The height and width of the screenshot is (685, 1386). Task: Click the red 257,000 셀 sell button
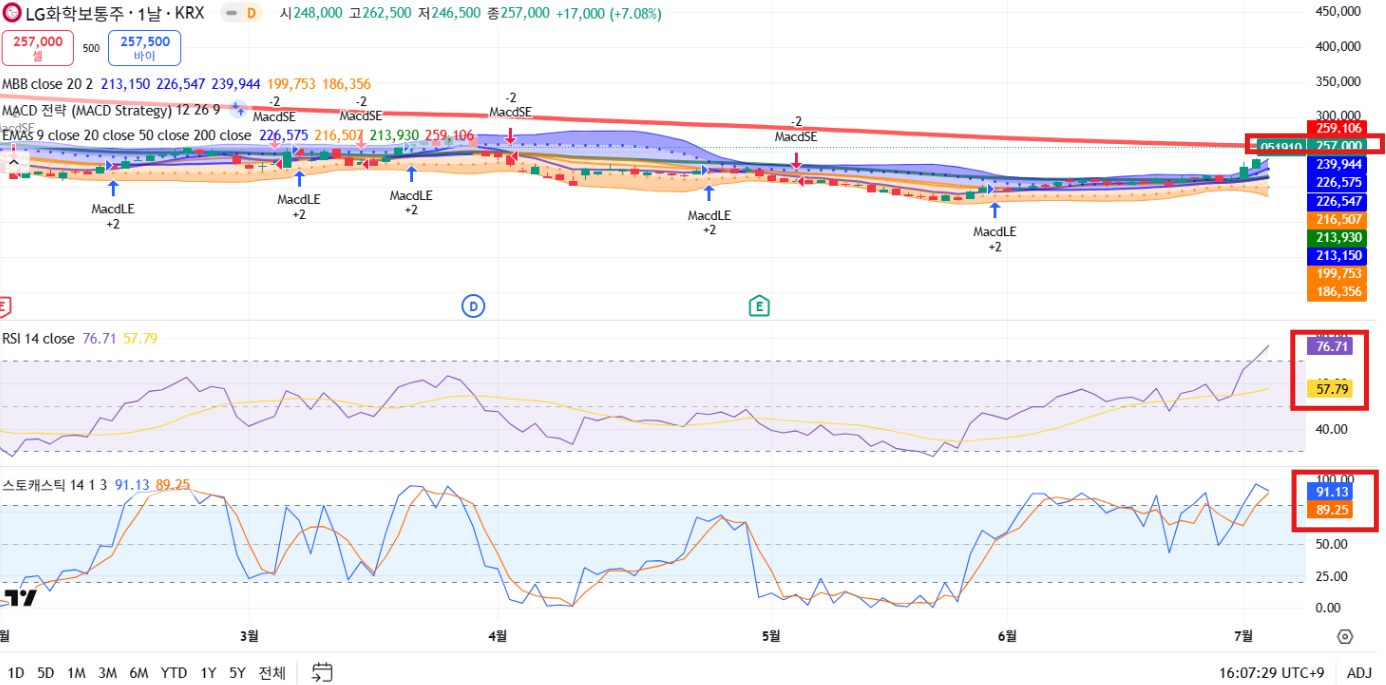coord(37,48)
